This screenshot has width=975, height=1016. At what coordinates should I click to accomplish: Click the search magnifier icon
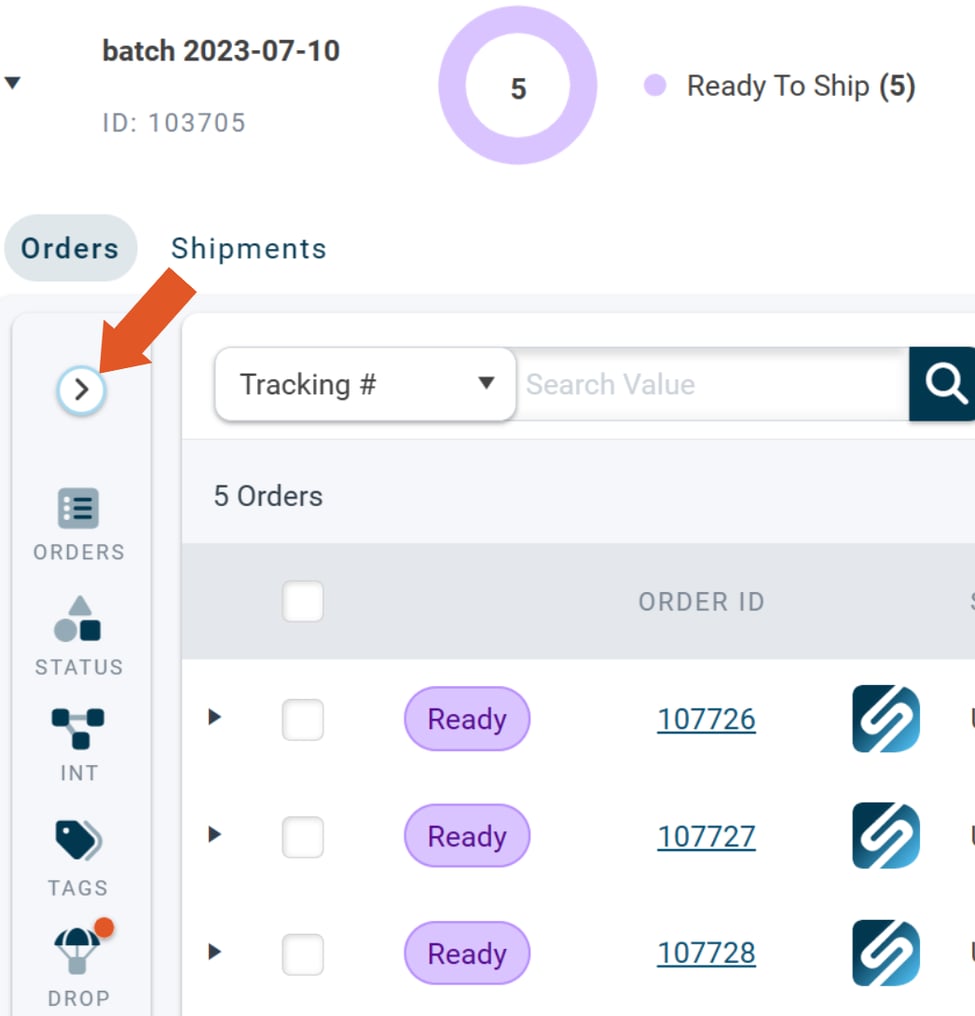click(x=945, y=383)
